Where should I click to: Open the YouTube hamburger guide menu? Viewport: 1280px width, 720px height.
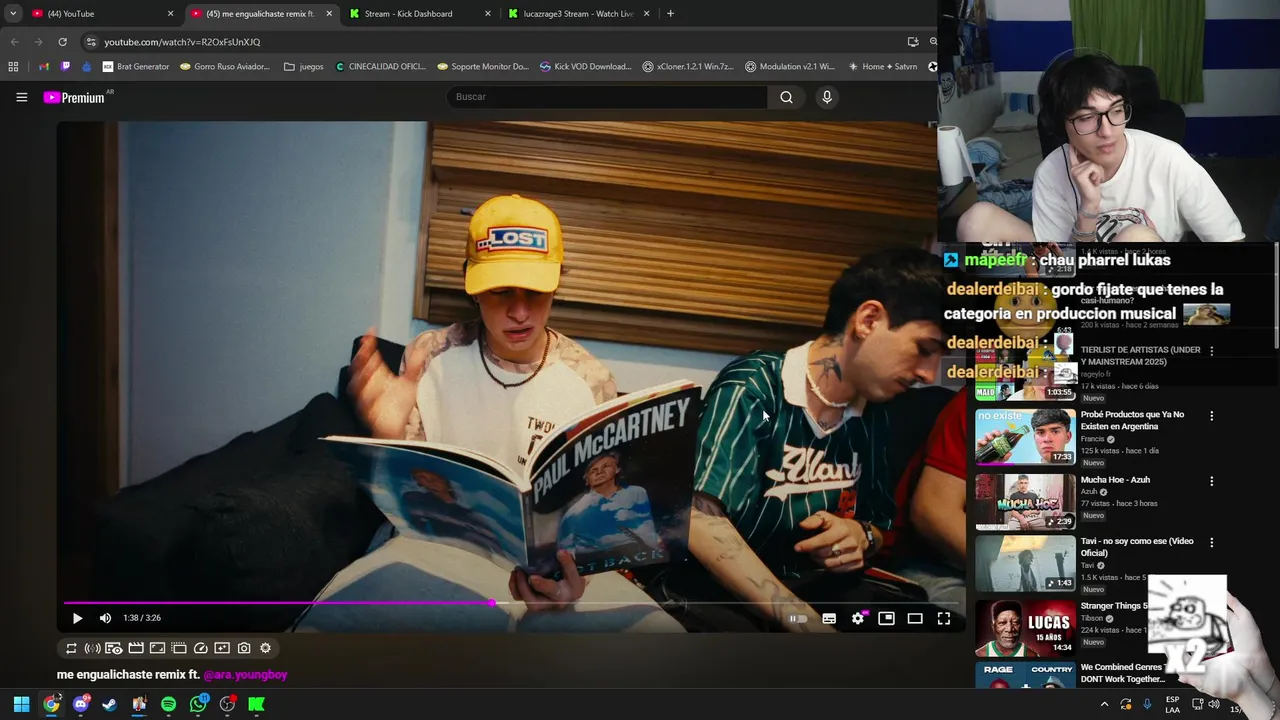(x=21, y=97)
